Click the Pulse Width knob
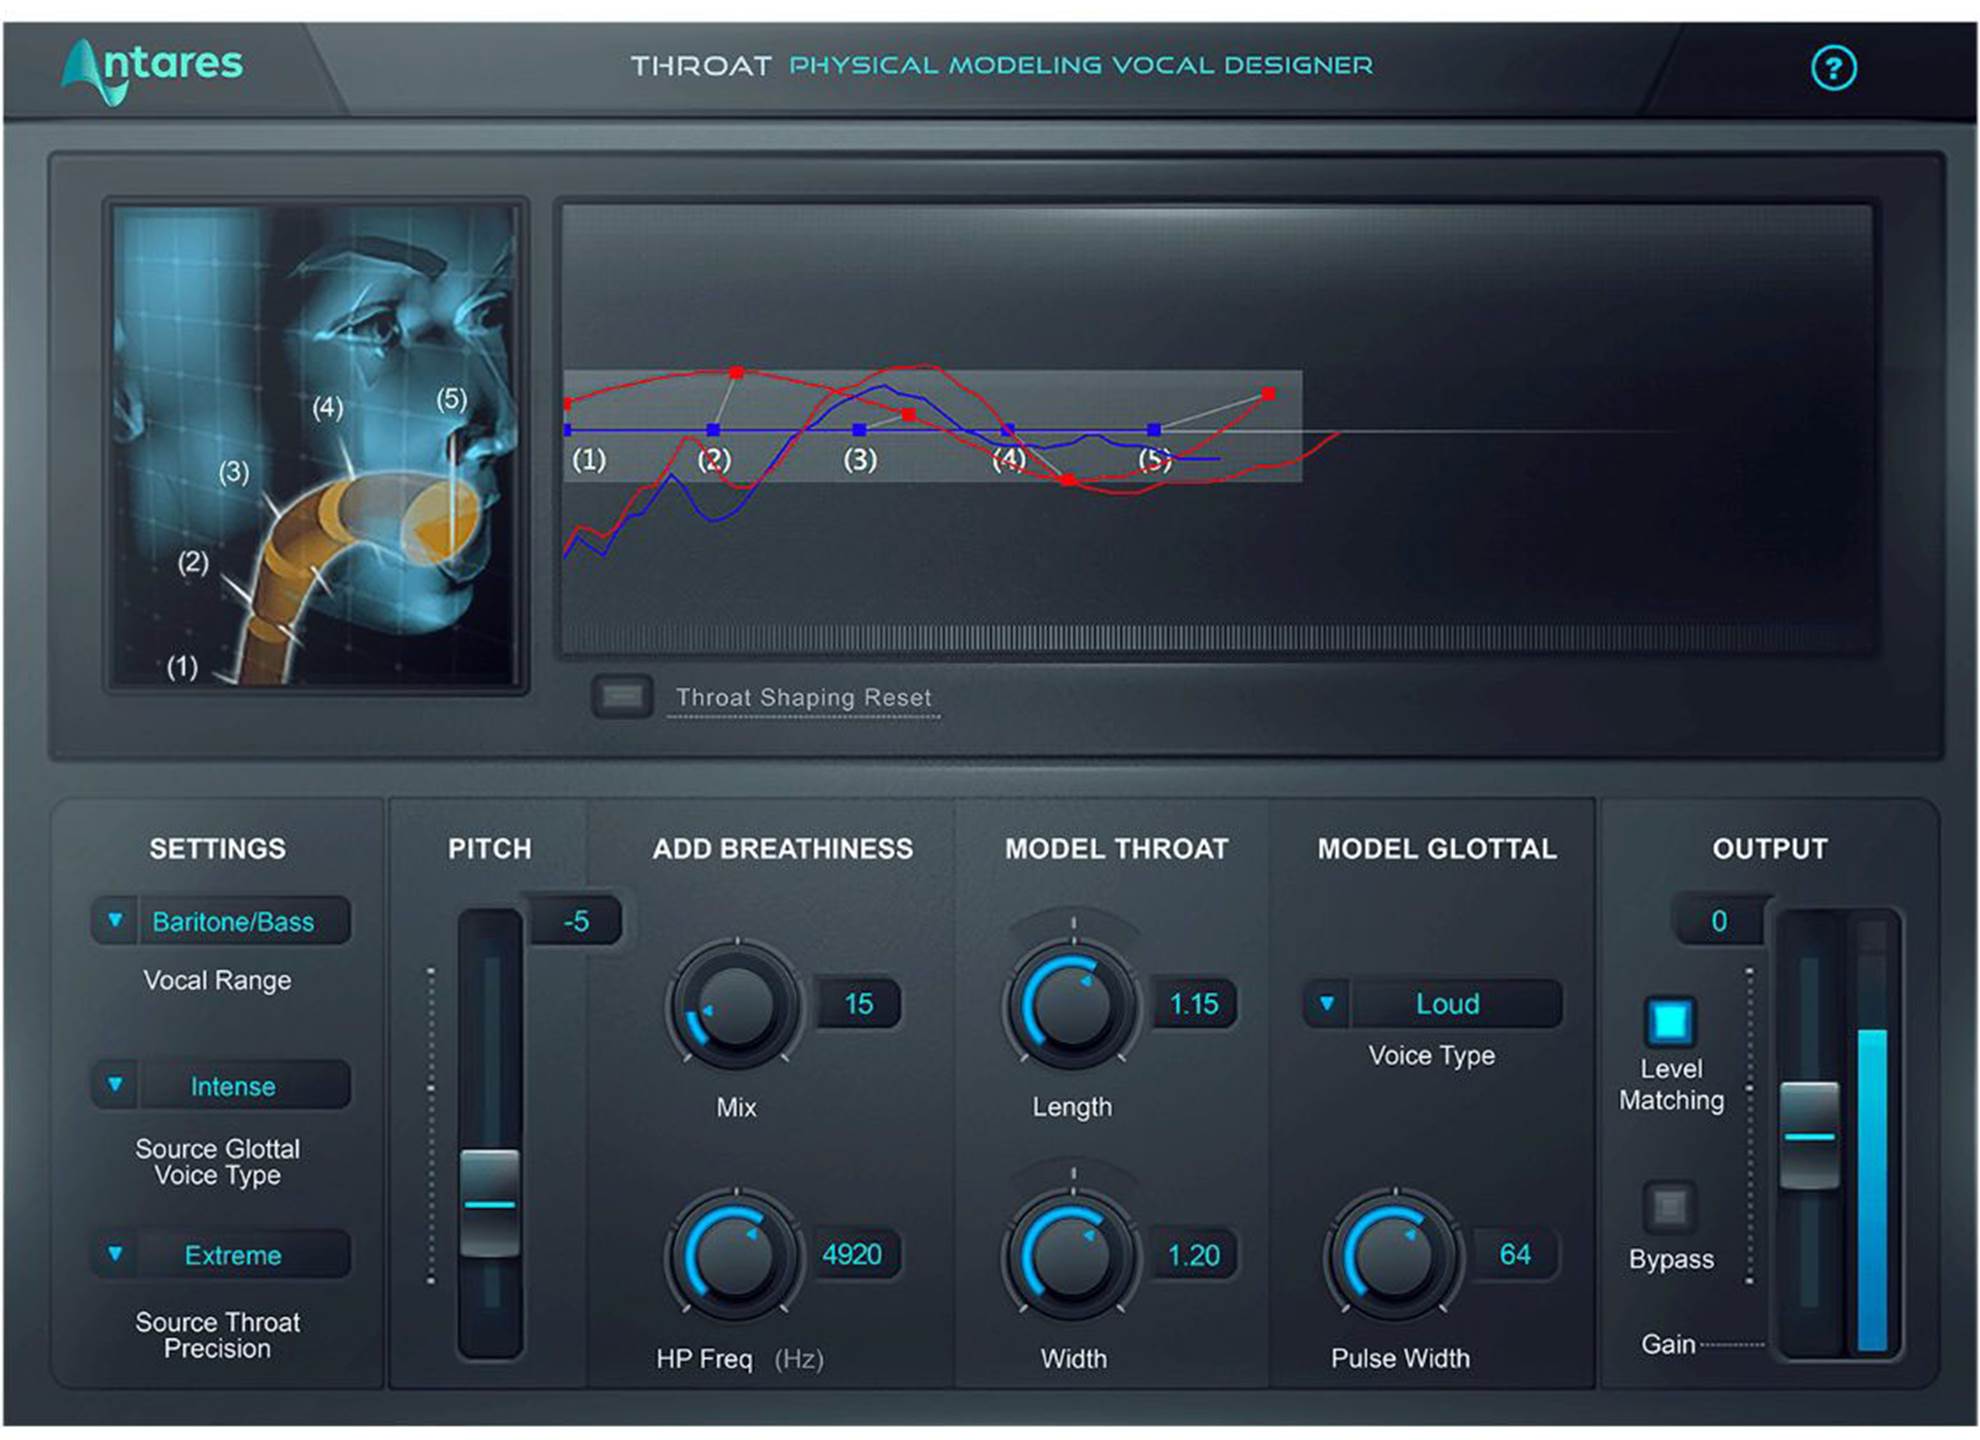Image resolution: width=1980 pixels, height=1440 pixels. (x=1394, y=1256)
